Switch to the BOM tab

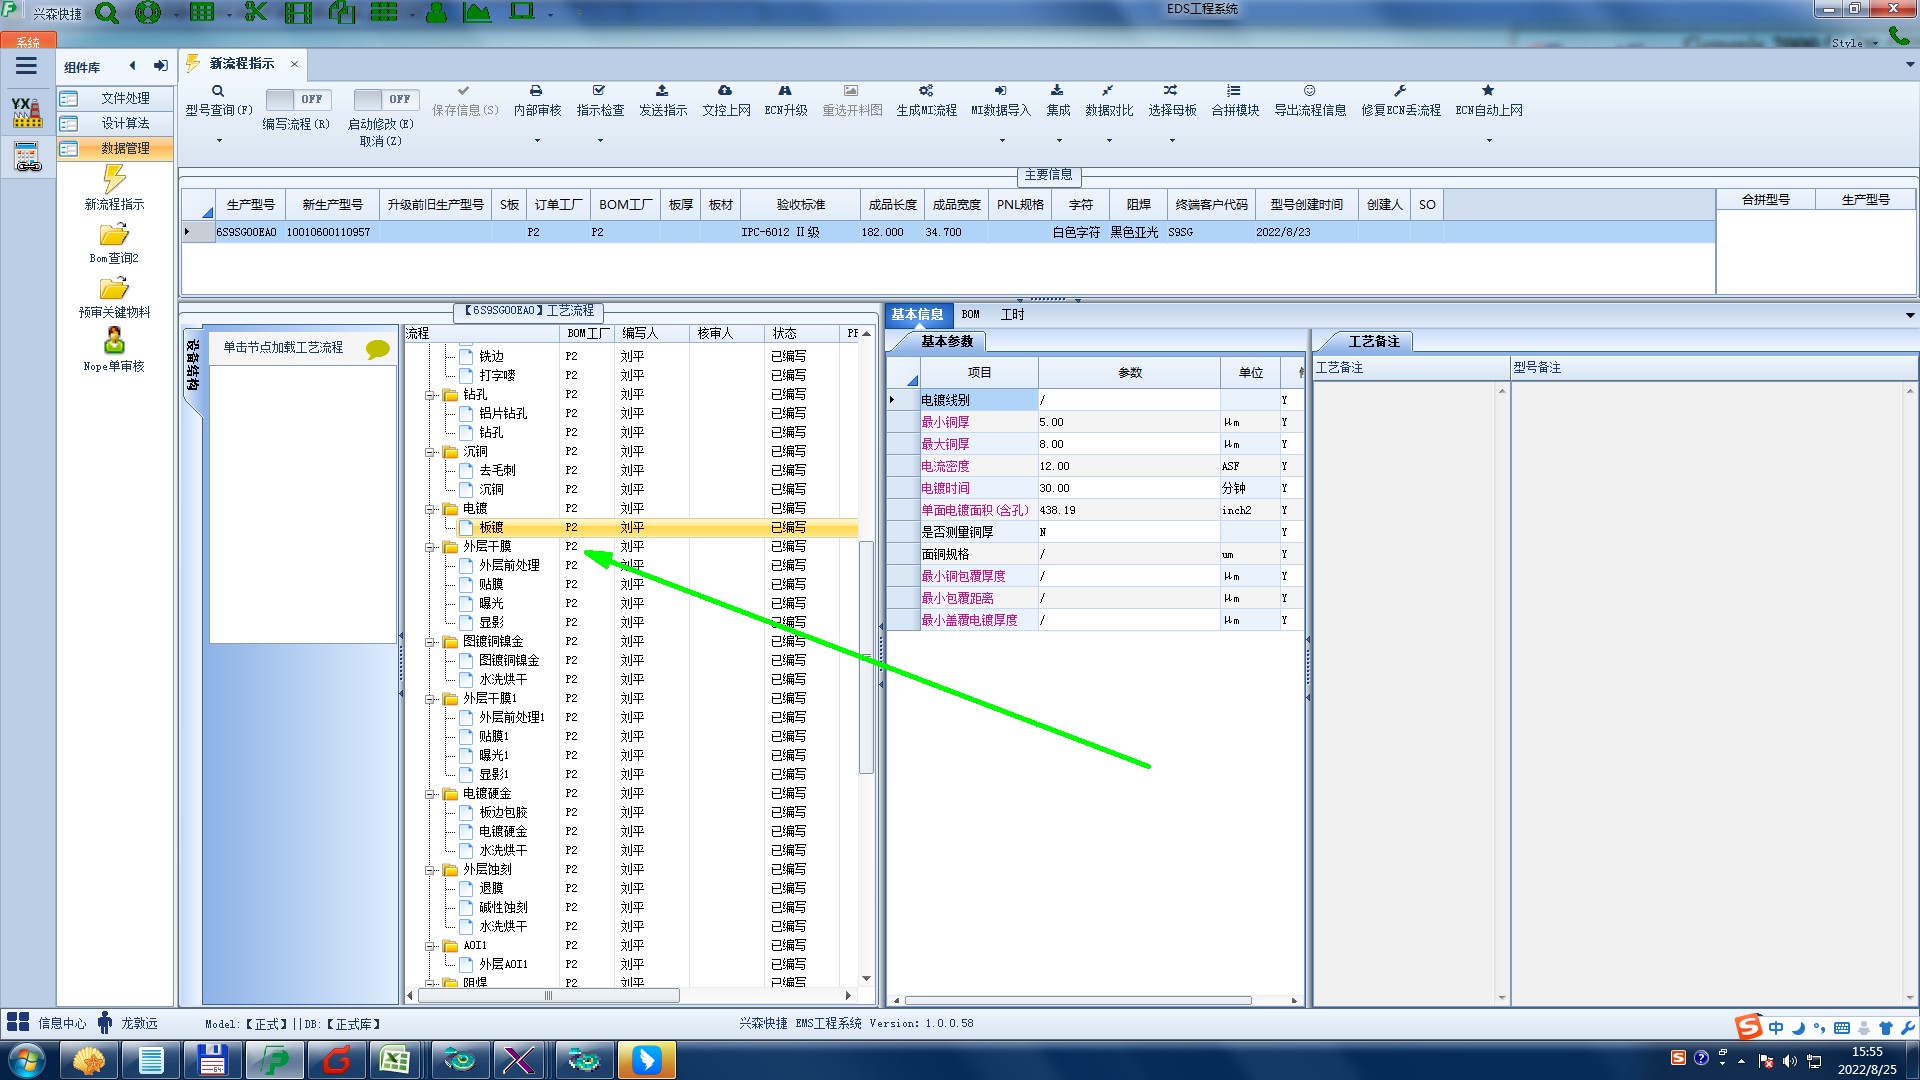point(970,314)
